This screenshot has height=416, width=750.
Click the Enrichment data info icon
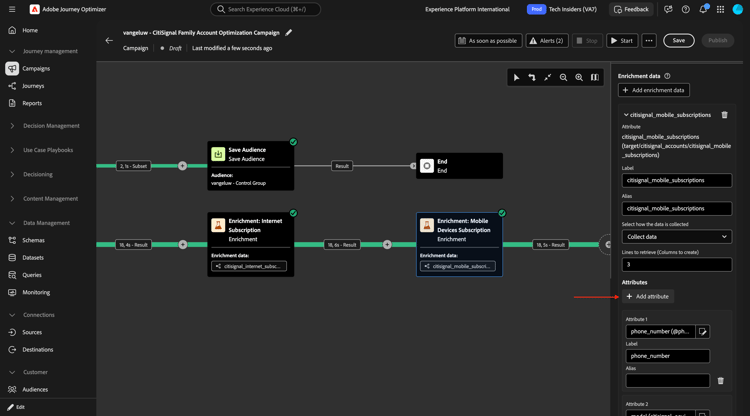[667, 76]
